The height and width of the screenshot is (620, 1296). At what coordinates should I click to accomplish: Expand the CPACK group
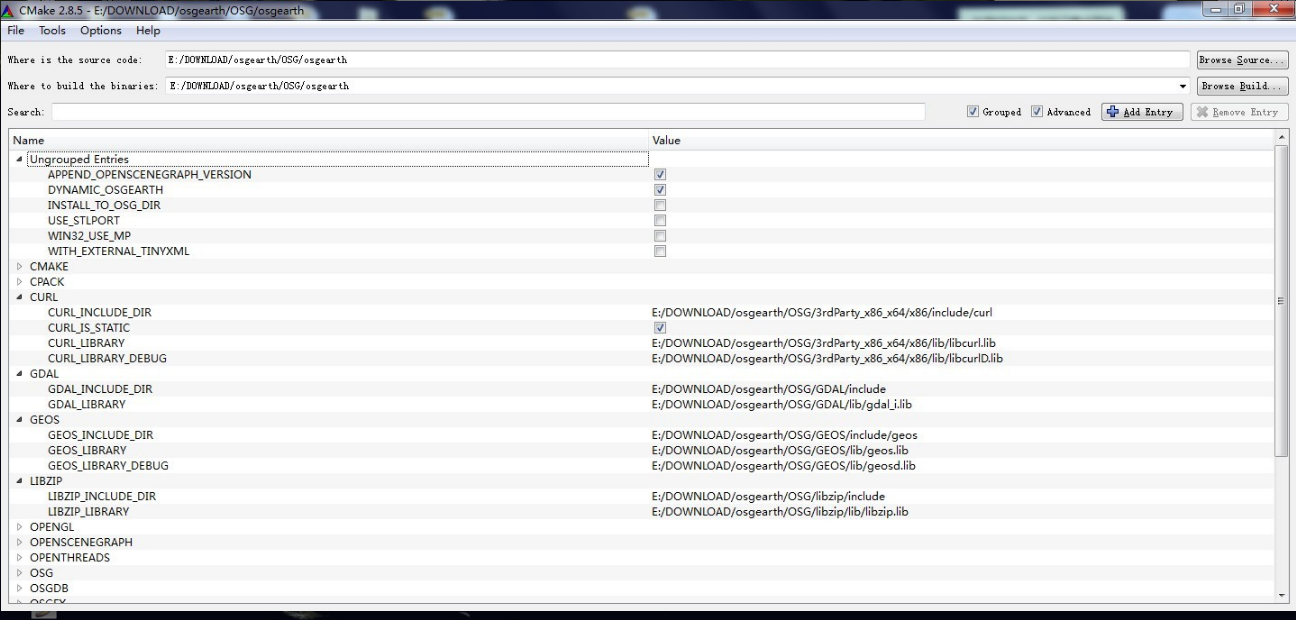21,282
